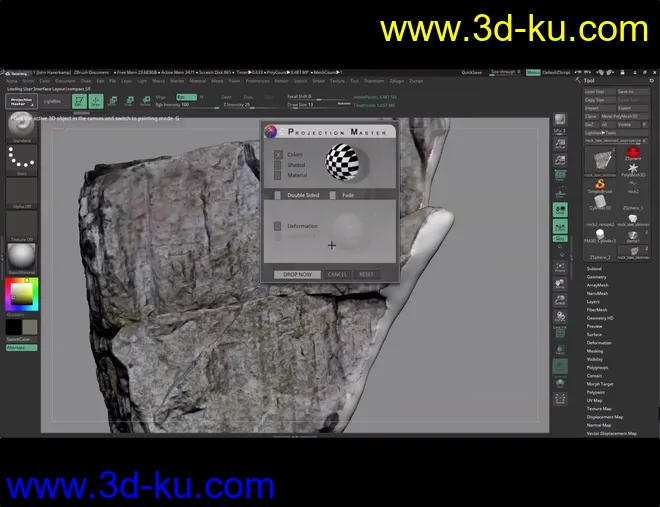Click the Load Tool button
Screen dimensions: 660x507
599,92
